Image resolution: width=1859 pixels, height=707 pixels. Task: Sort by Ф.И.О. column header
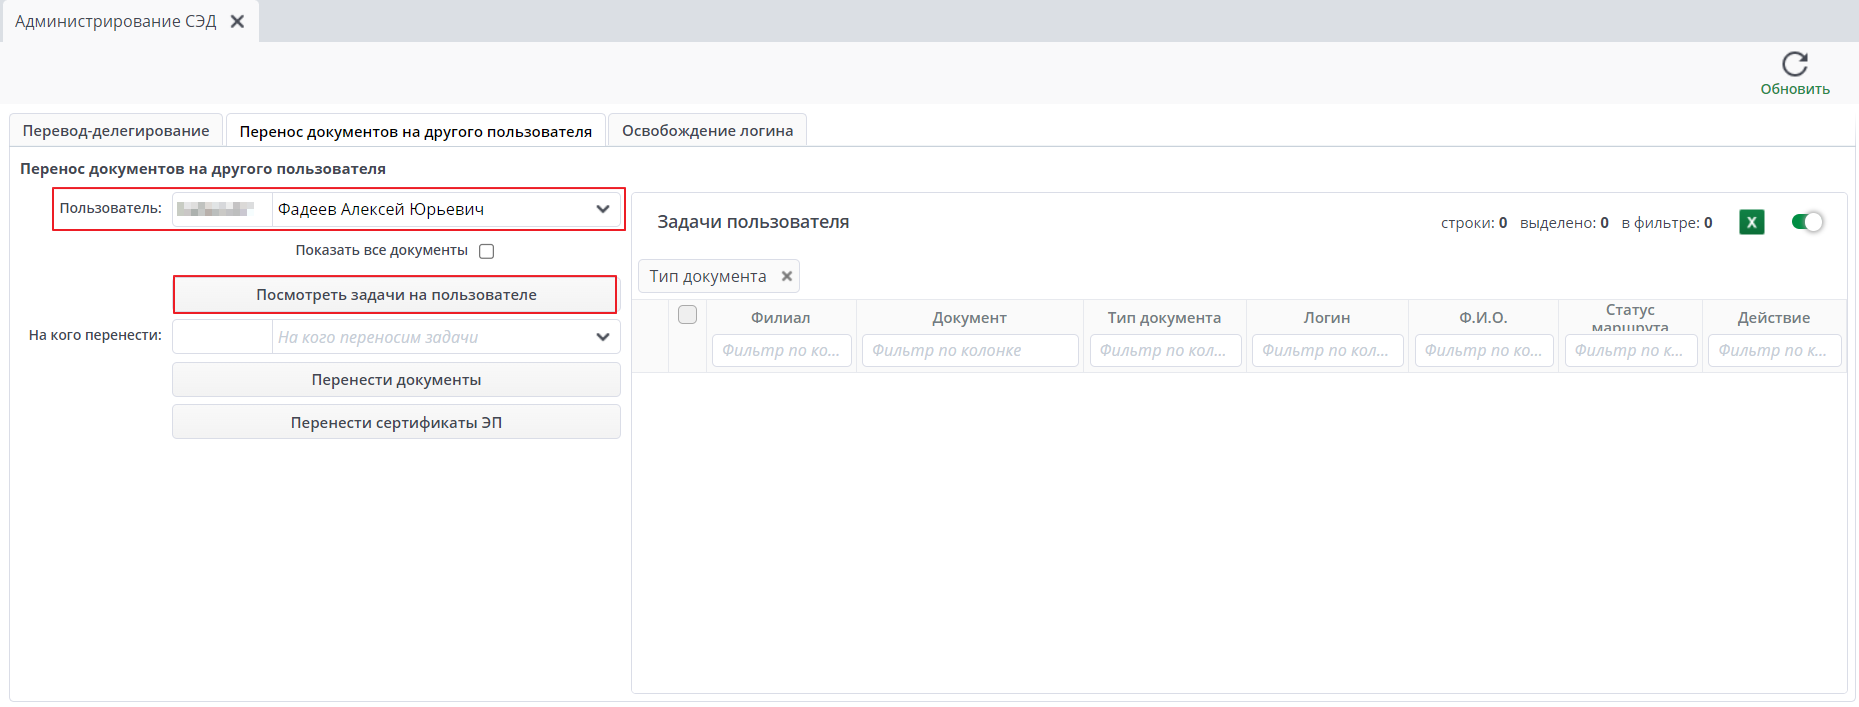[1482, 317]
